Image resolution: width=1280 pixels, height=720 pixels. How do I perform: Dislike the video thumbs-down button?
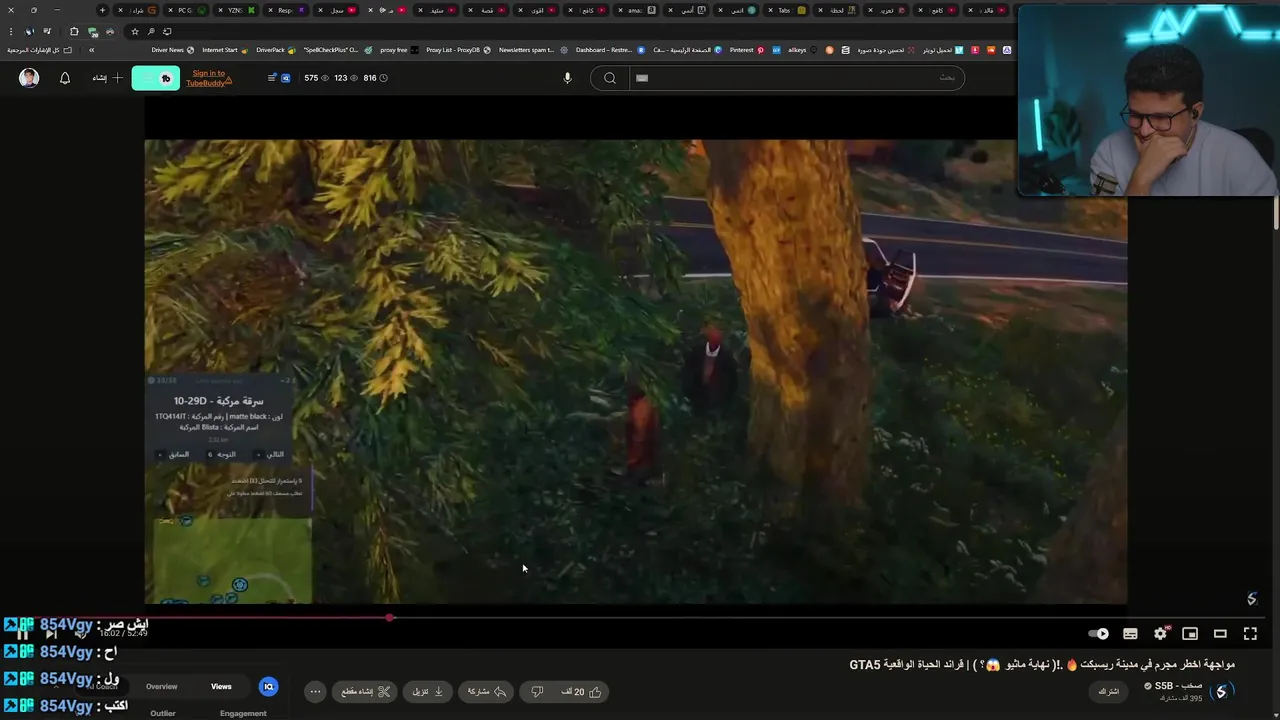click(x=537, y=692)
